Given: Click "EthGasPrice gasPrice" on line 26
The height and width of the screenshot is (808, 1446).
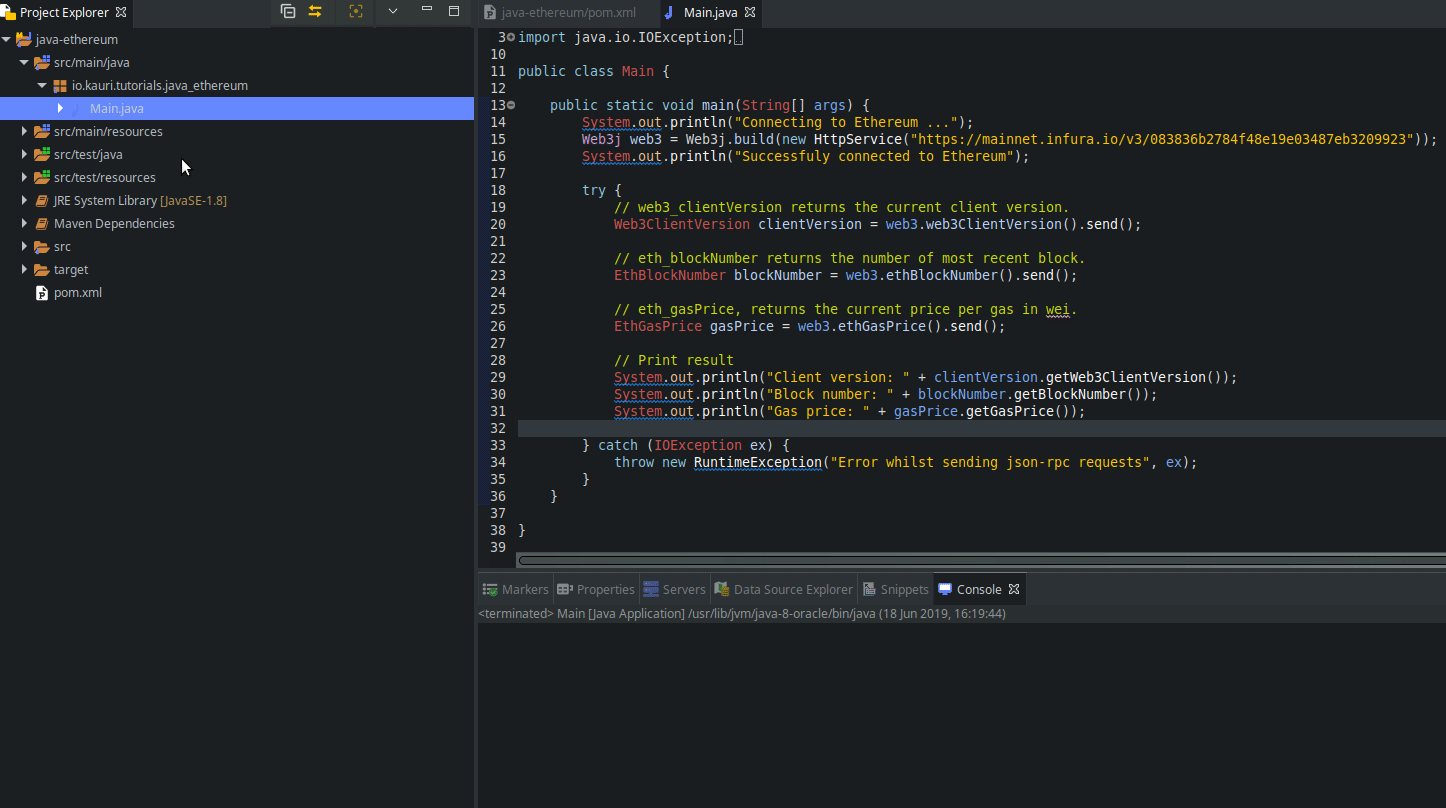Looking at the screenshot, I should [694, 326].
